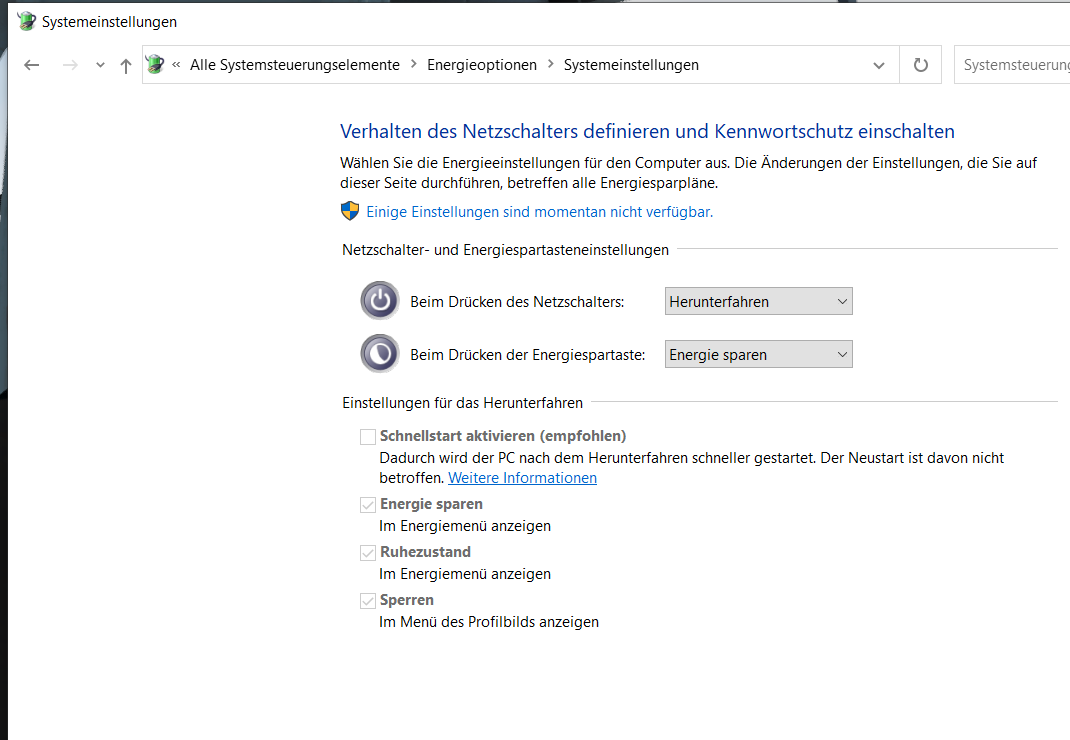1070x740 pixels.
Task: Go back with the back arrow
Action: tap(31, 65)
